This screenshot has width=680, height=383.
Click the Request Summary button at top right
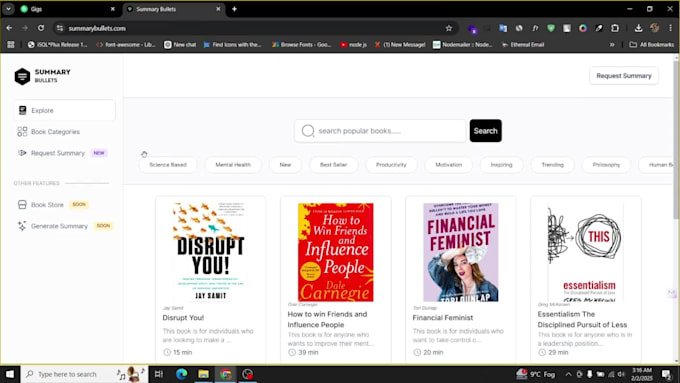pos(624,75)
